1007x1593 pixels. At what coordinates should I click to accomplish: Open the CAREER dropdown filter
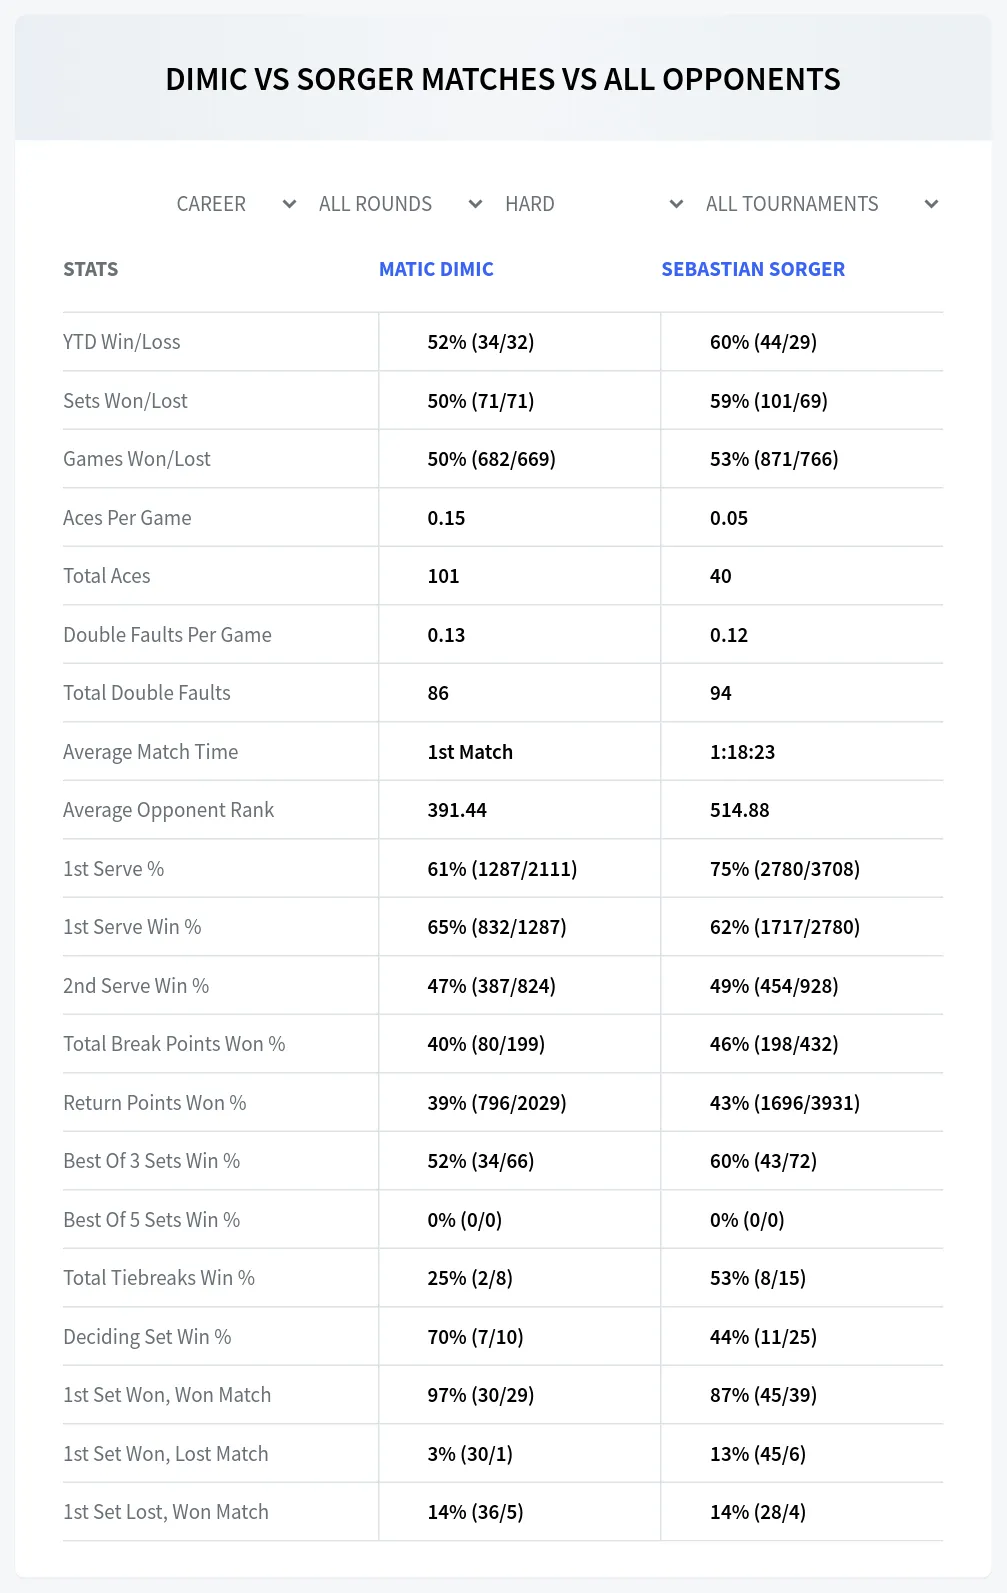click(236, 204)
